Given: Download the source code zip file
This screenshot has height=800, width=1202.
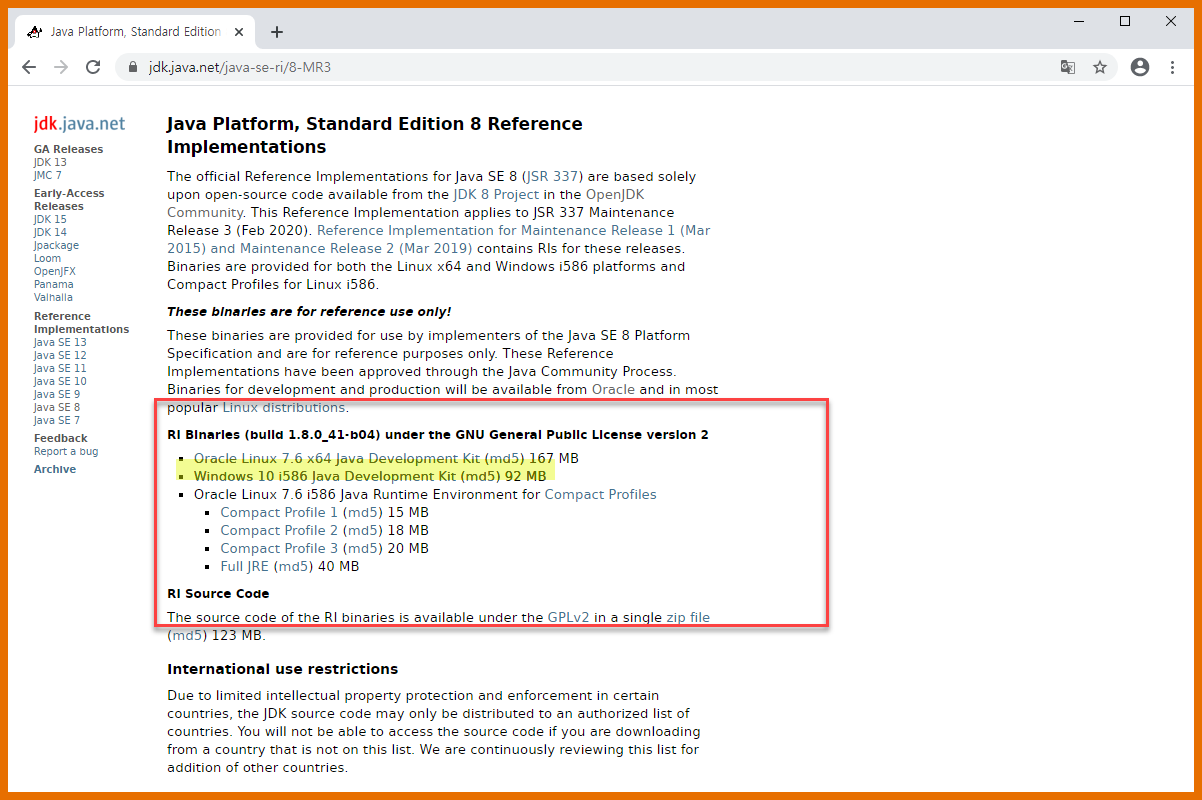Looking at the screenshot, I should tap(688, 617).
